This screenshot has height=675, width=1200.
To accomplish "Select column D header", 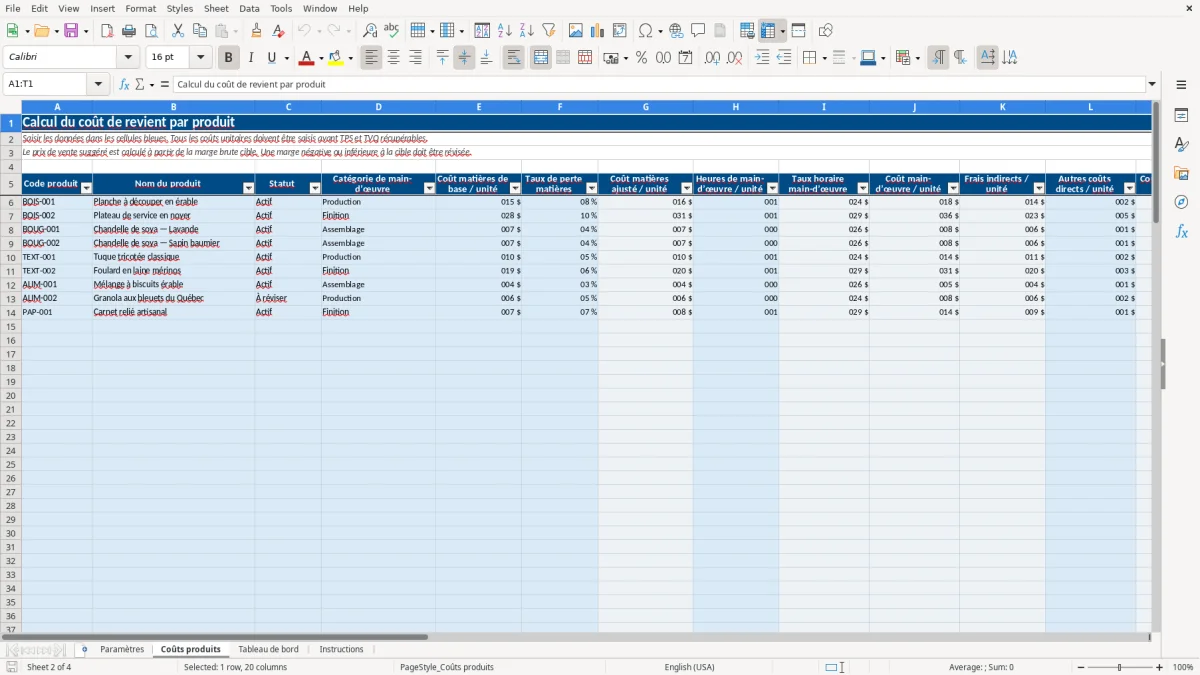I will click(378, 106).
